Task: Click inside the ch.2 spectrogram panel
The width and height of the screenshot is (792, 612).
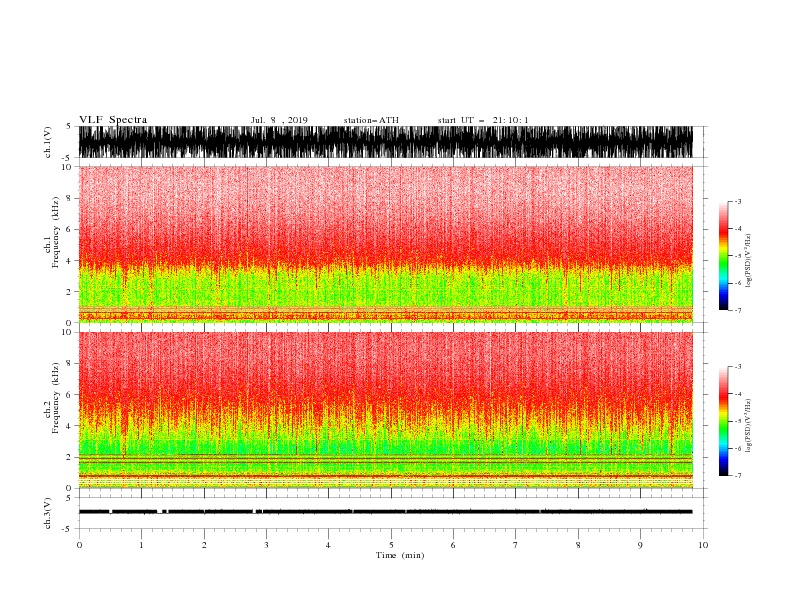Action: click(385, 410)
